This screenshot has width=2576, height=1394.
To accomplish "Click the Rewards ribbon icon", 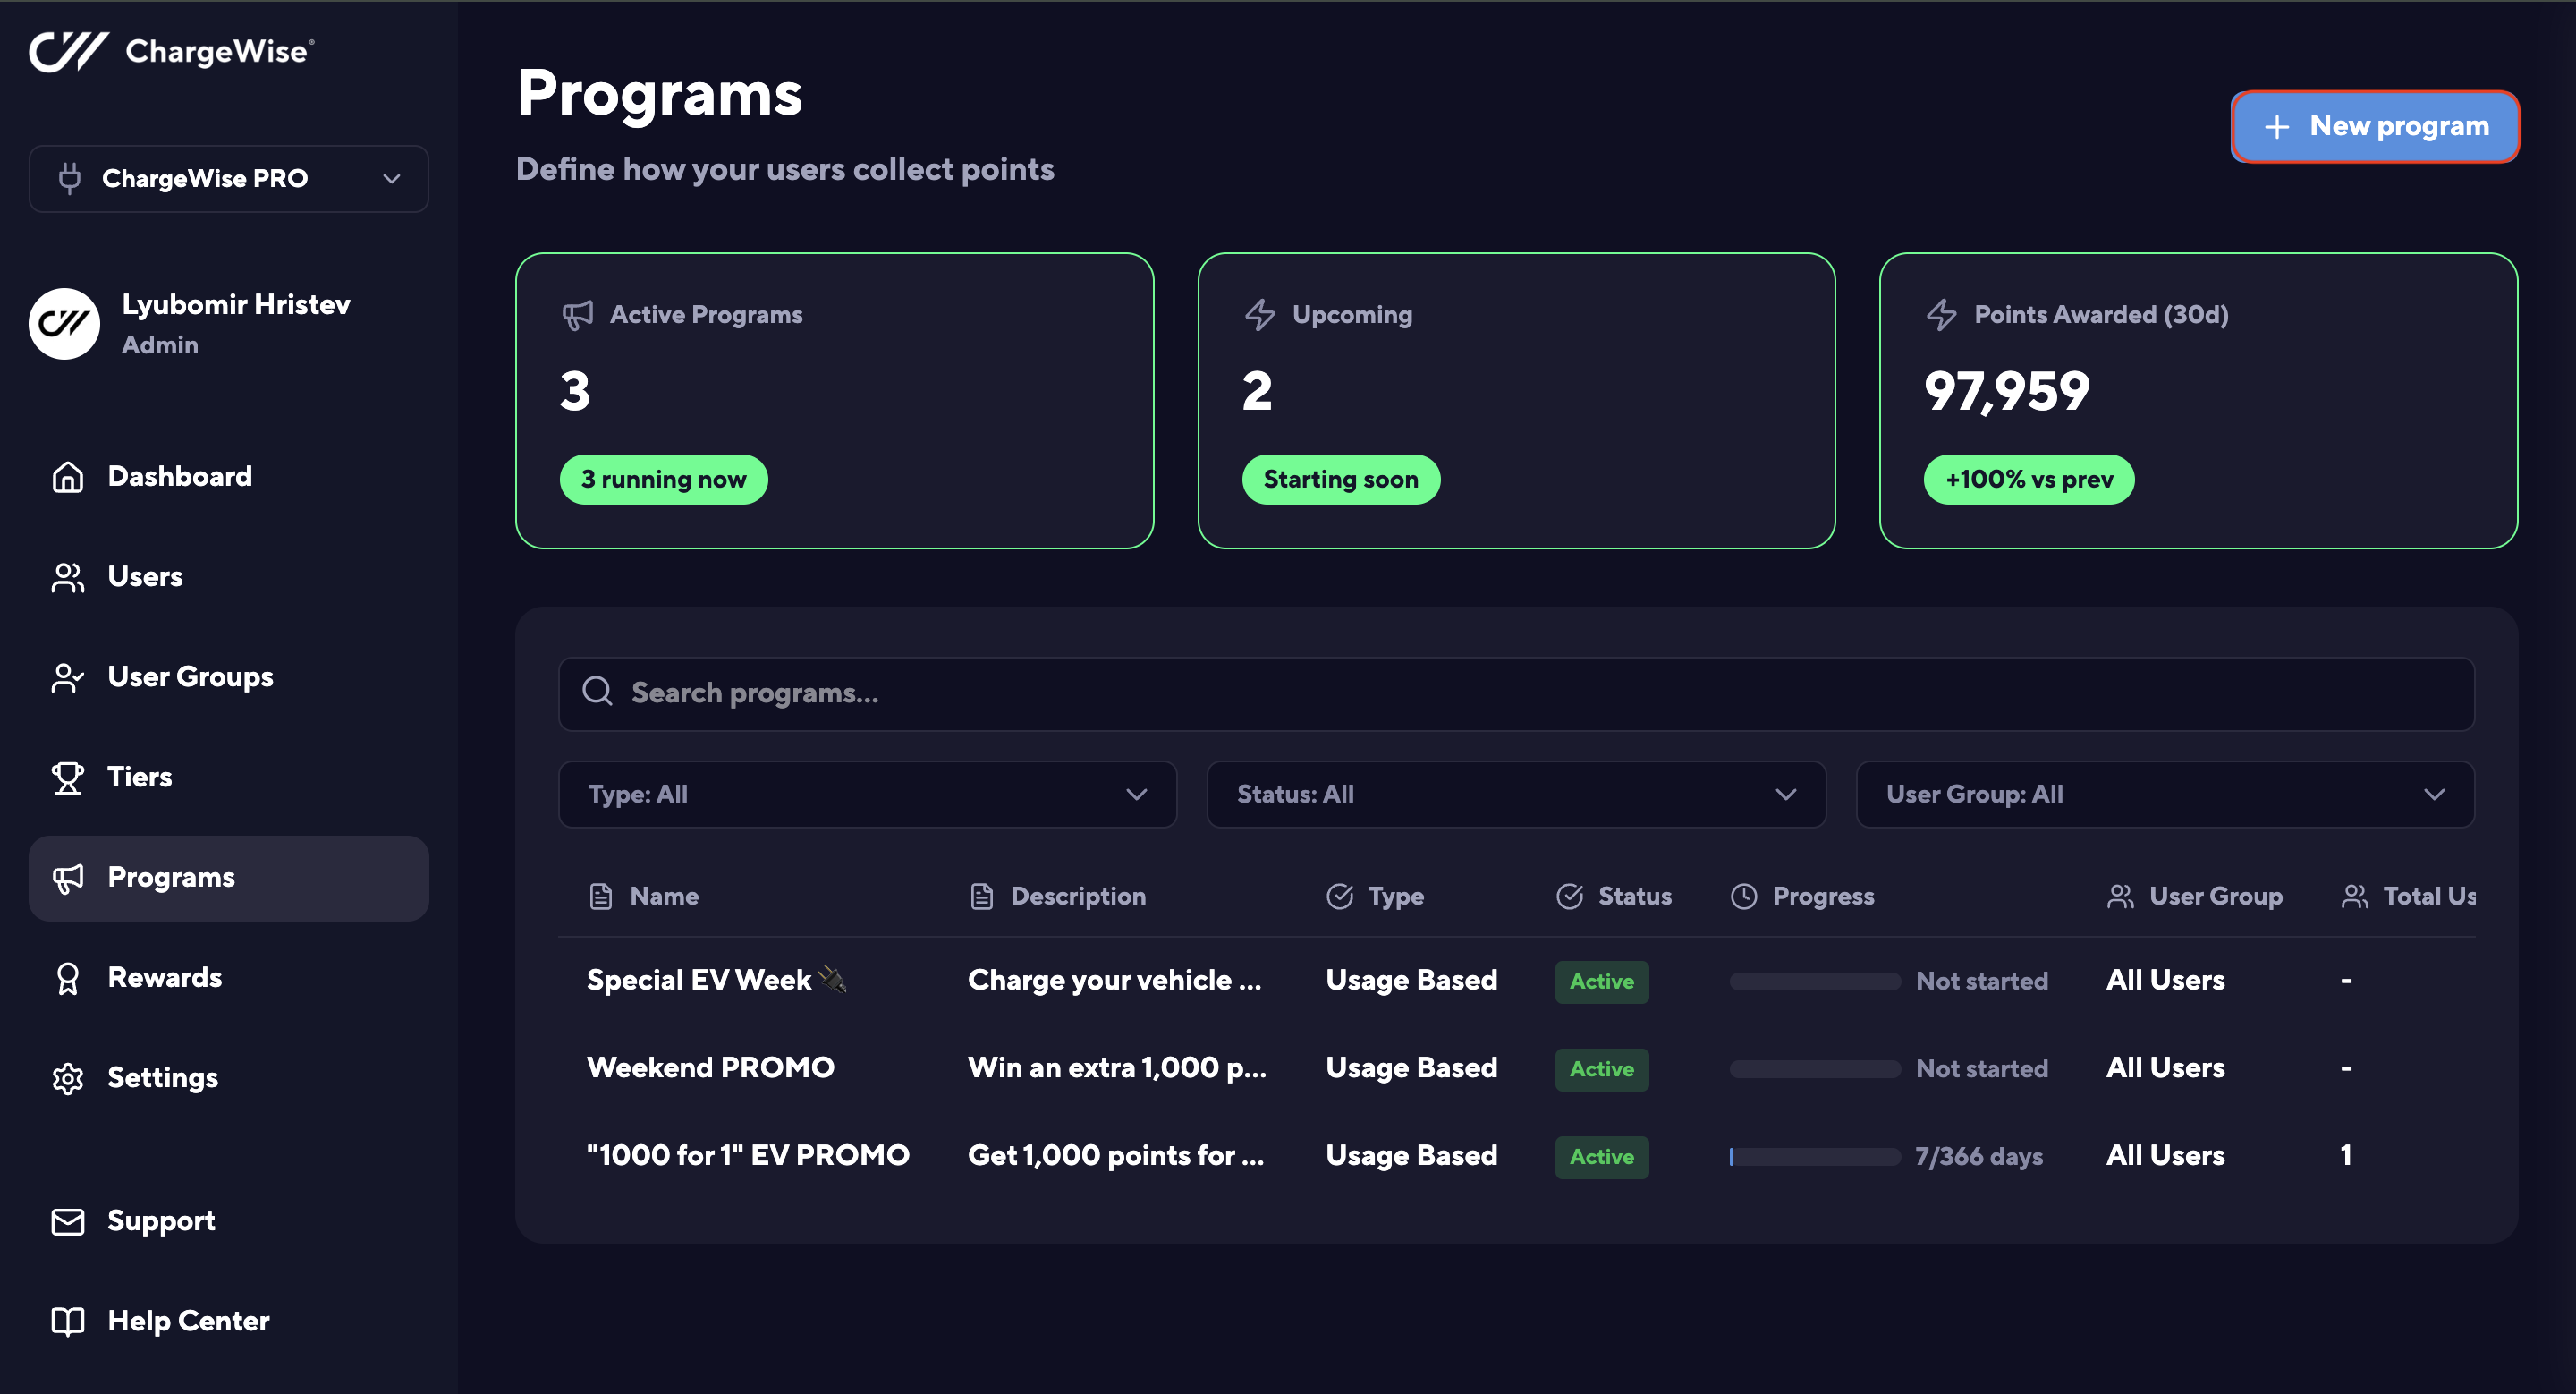I will click(x=67, y=978).
